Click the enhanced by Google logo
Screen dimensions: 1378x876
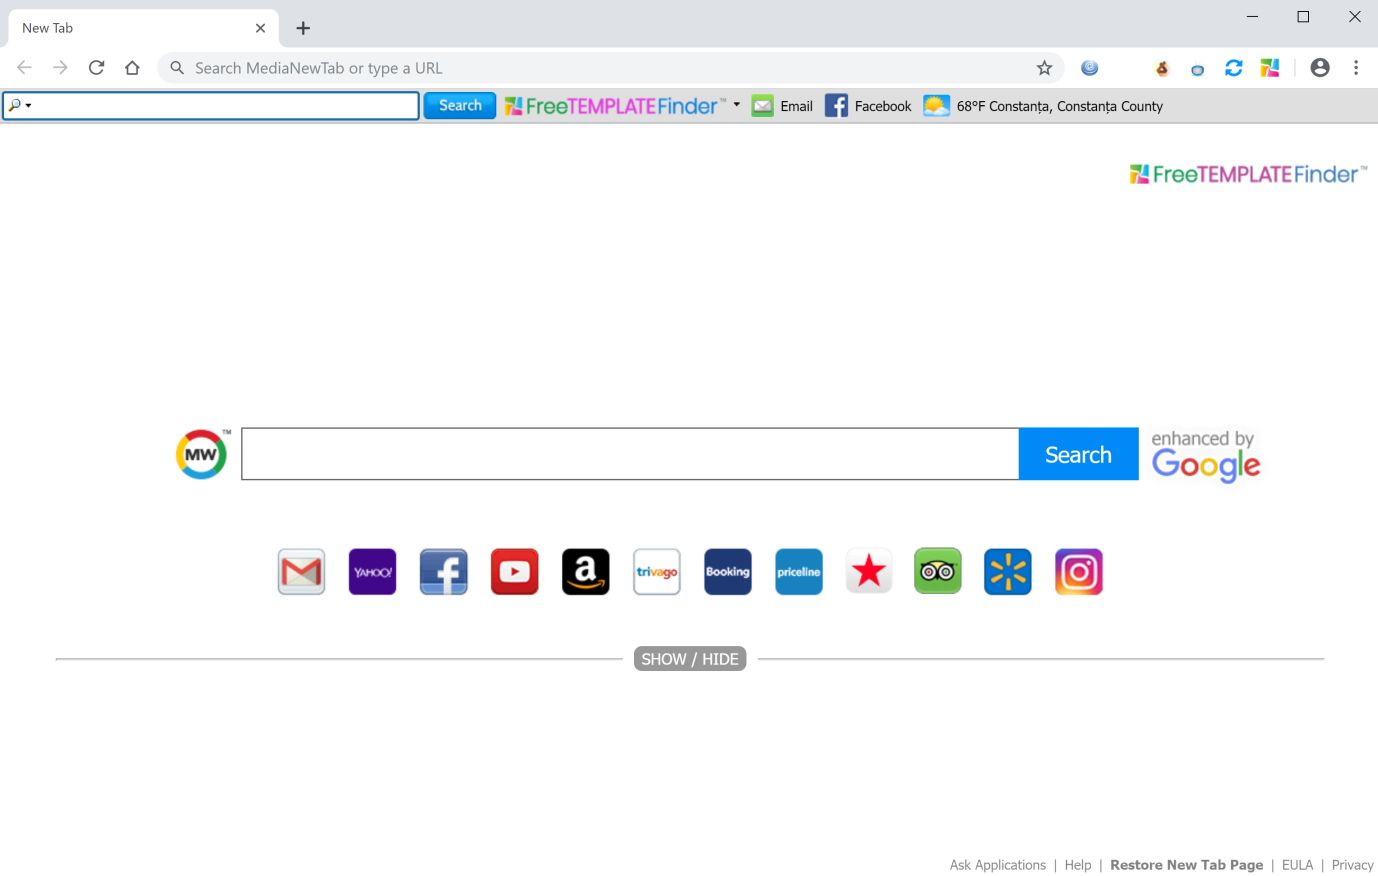(1205, 456)
